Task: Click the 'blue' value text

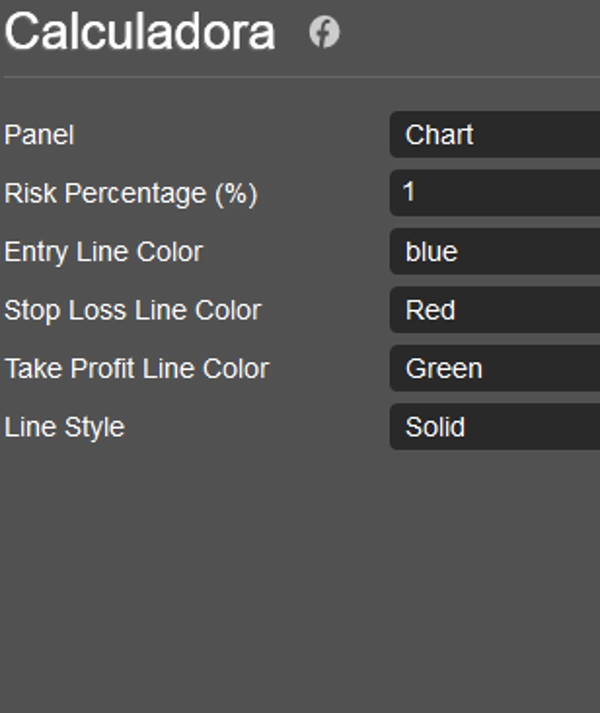Action: (x=431, y=252)
